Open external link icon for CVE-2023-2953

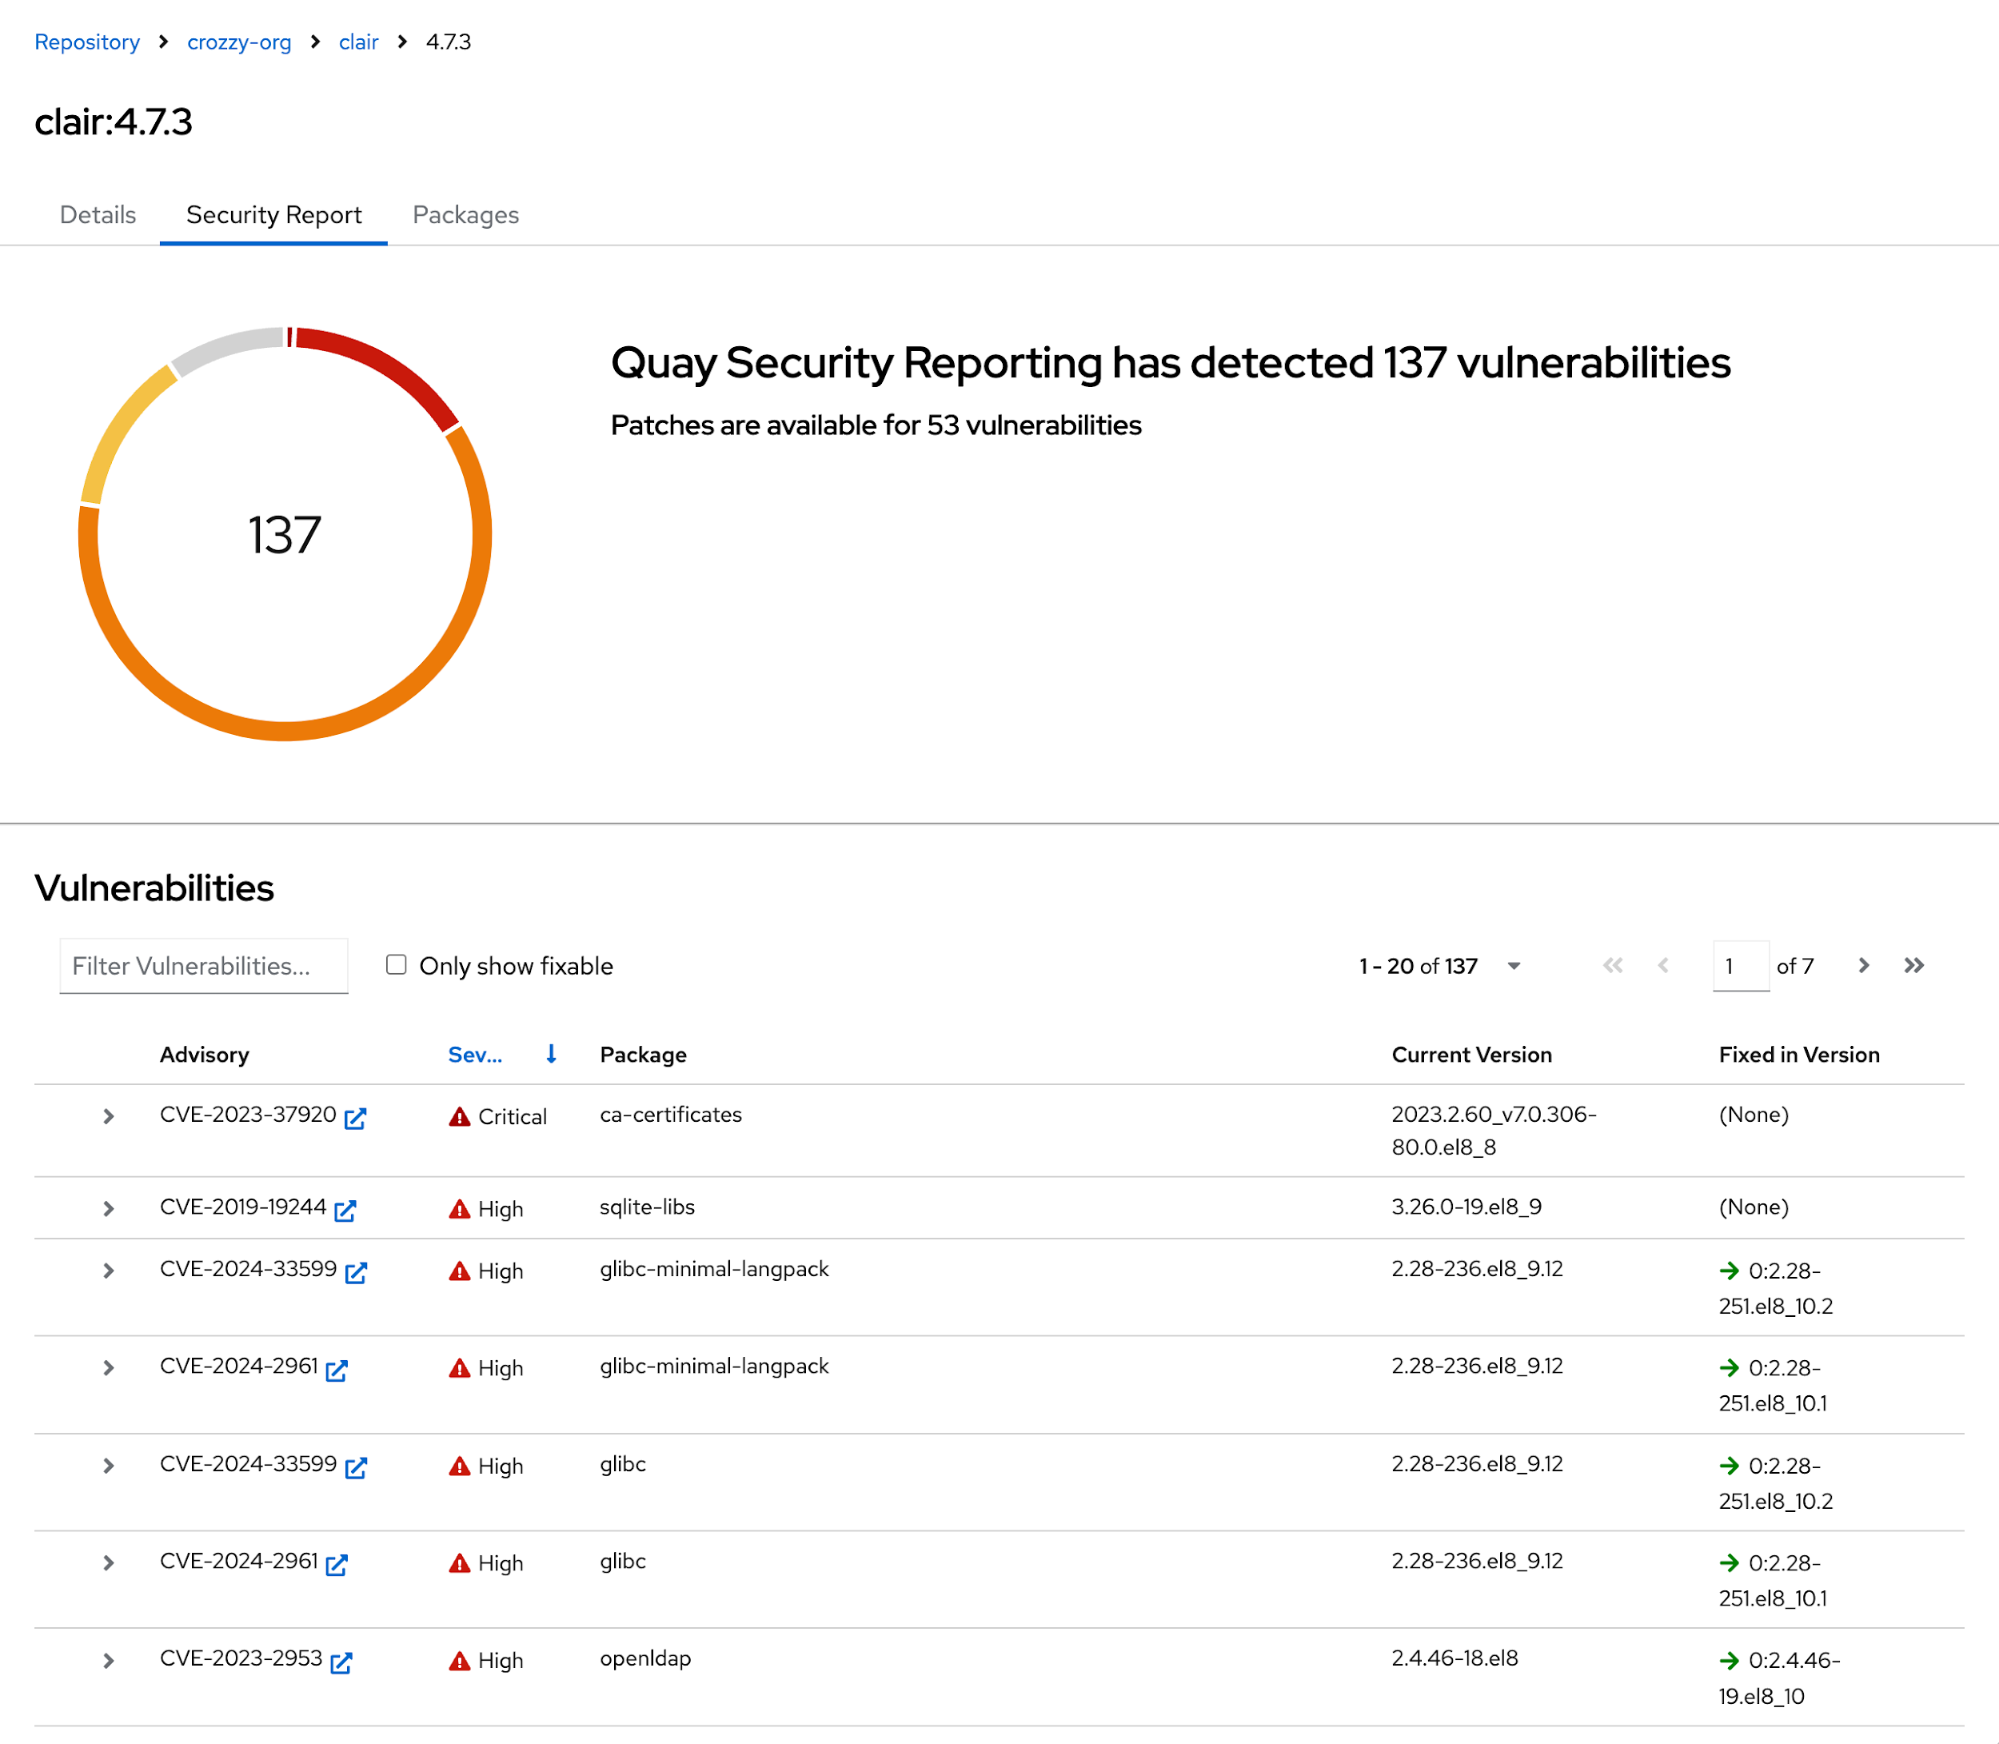tap(341, 1662)
